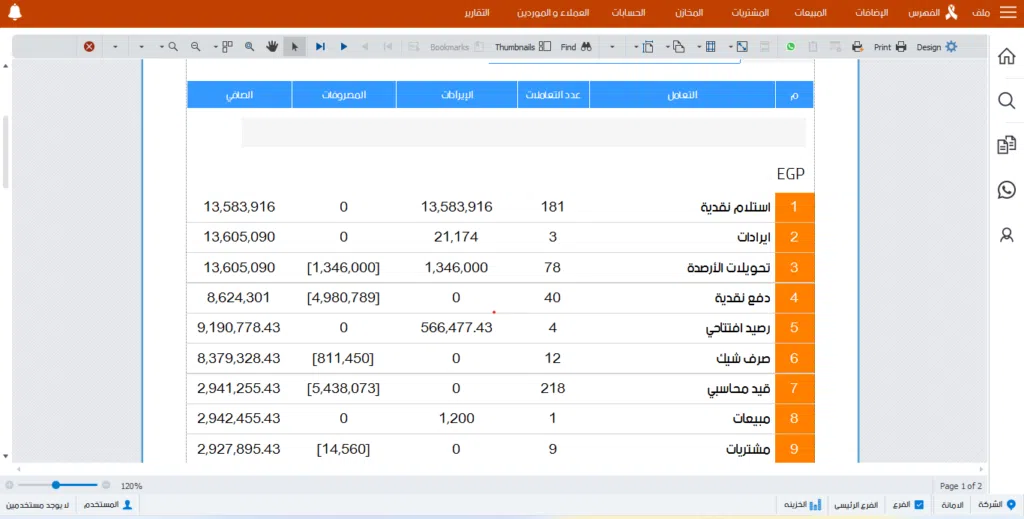Click the zoom slider handle
This screenshot has width=1024, height=519.
pos(56,485)
